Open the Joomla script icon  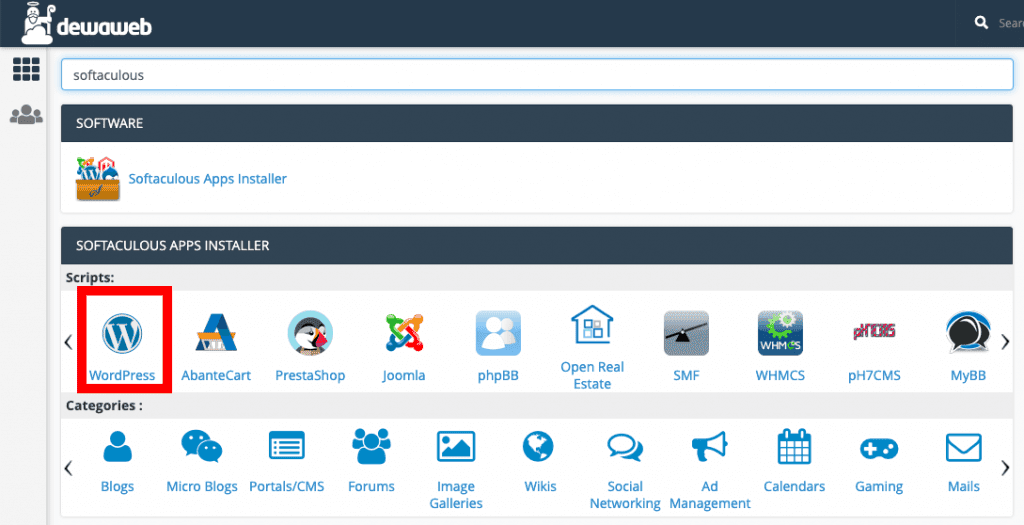point(404,333)
